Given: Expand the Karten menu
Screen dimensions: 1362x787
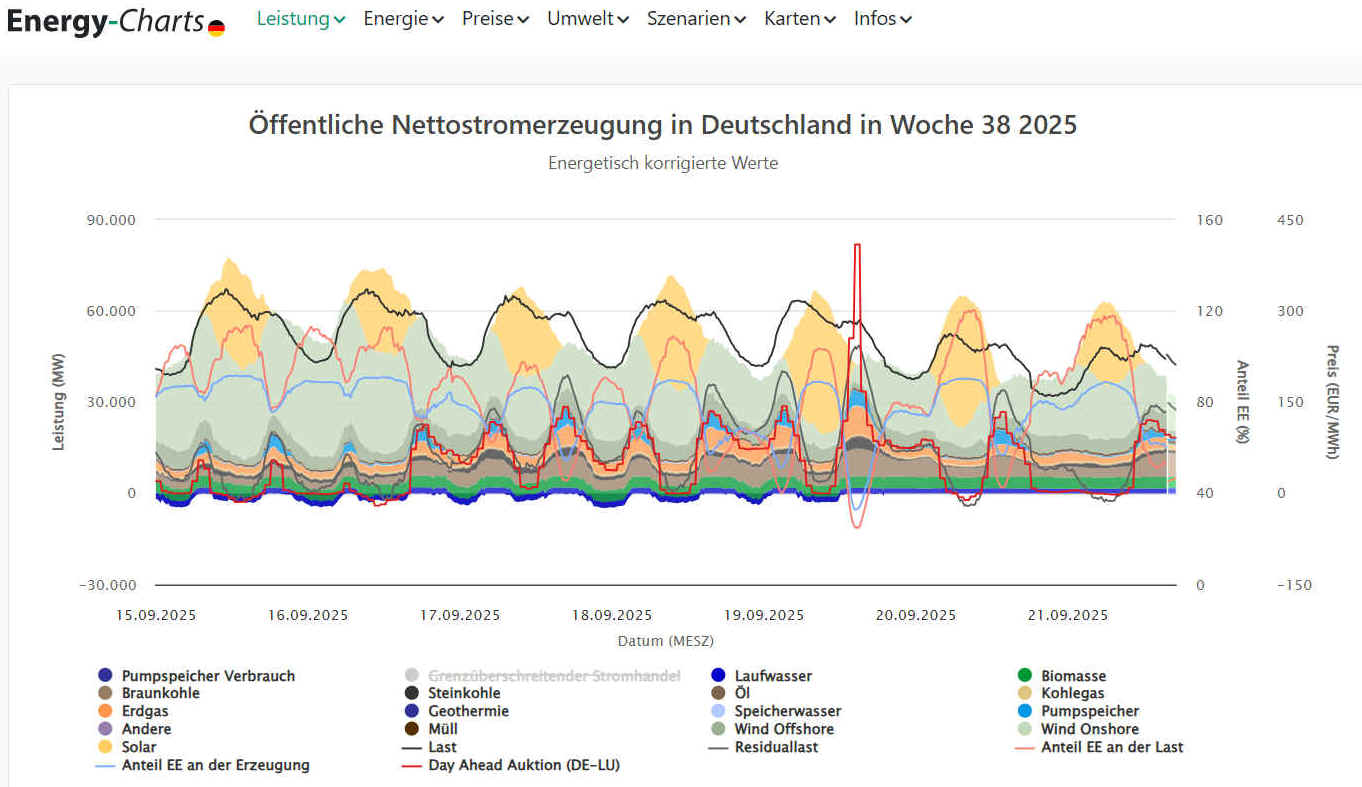Looking at the screenshot, I should point(800,19).
